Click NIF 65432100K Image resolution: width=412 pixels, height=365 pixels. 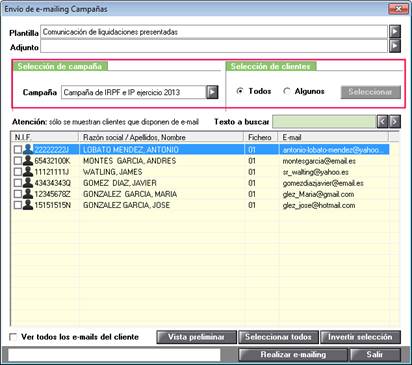point(52,161)
